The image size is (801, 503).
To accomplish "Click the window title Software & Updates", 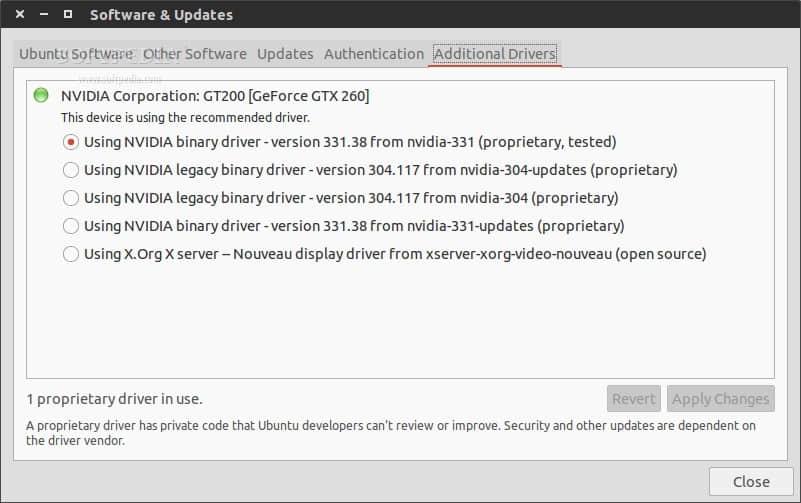I will point(161,15).
